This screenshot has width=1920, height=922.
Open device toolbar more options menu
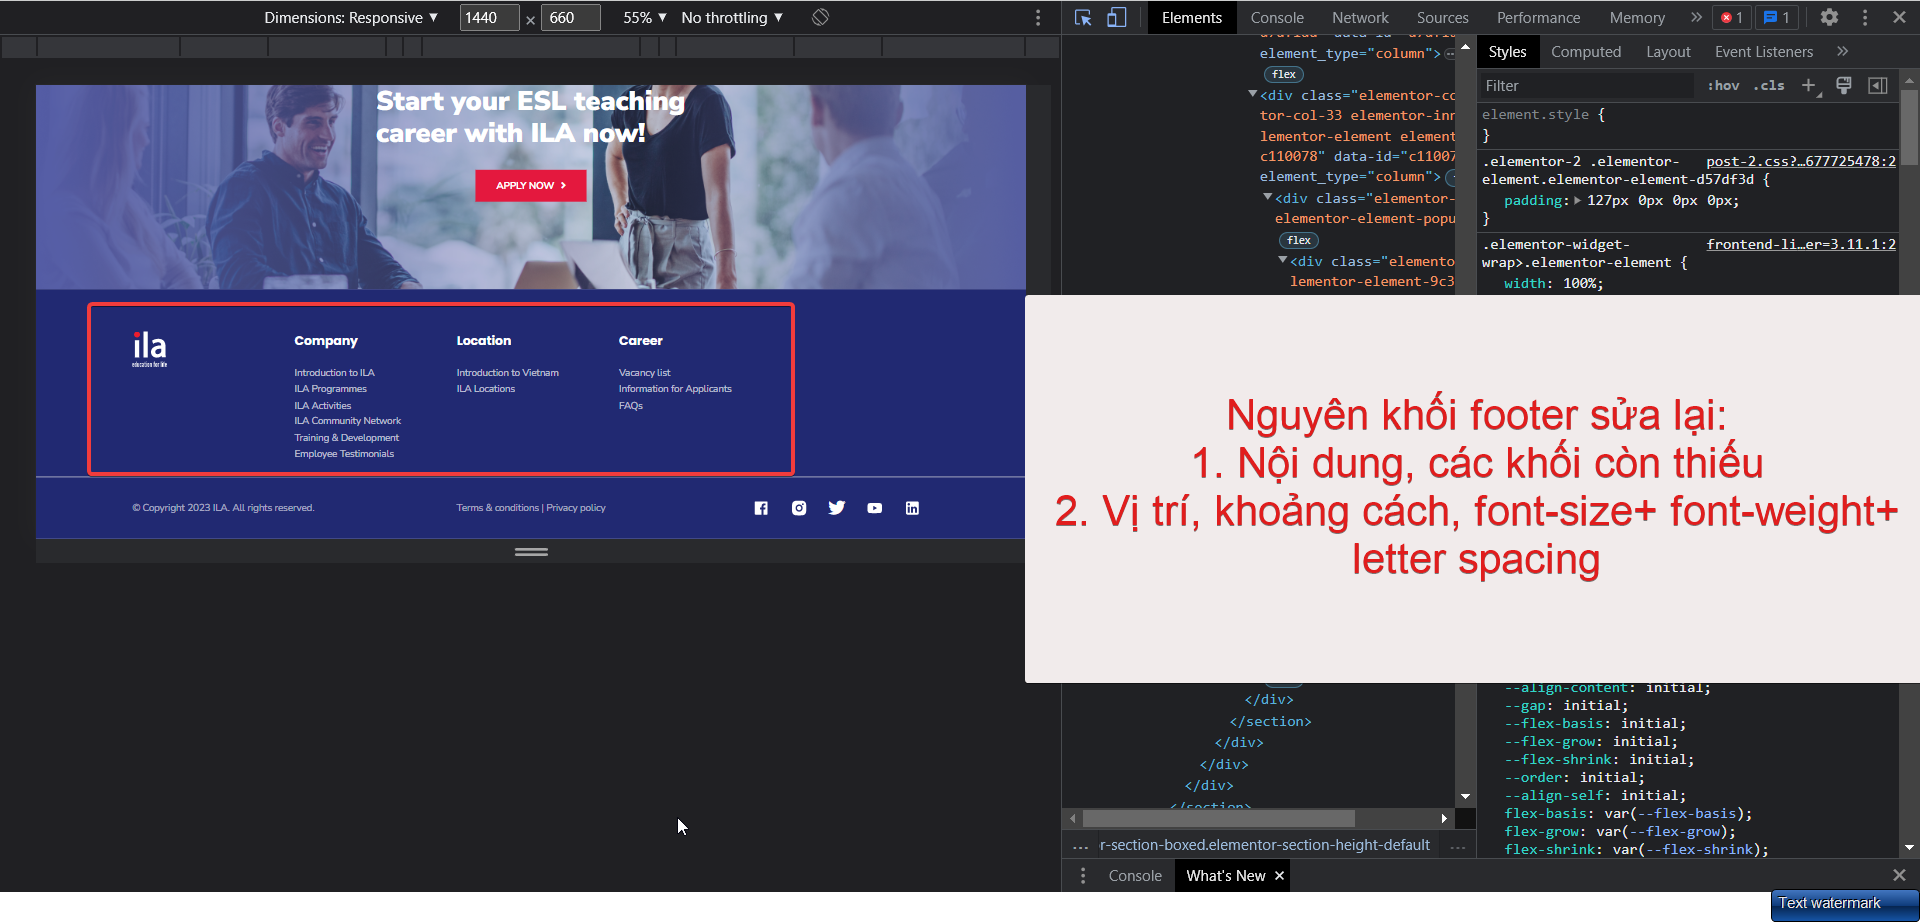pos(1038,17)
